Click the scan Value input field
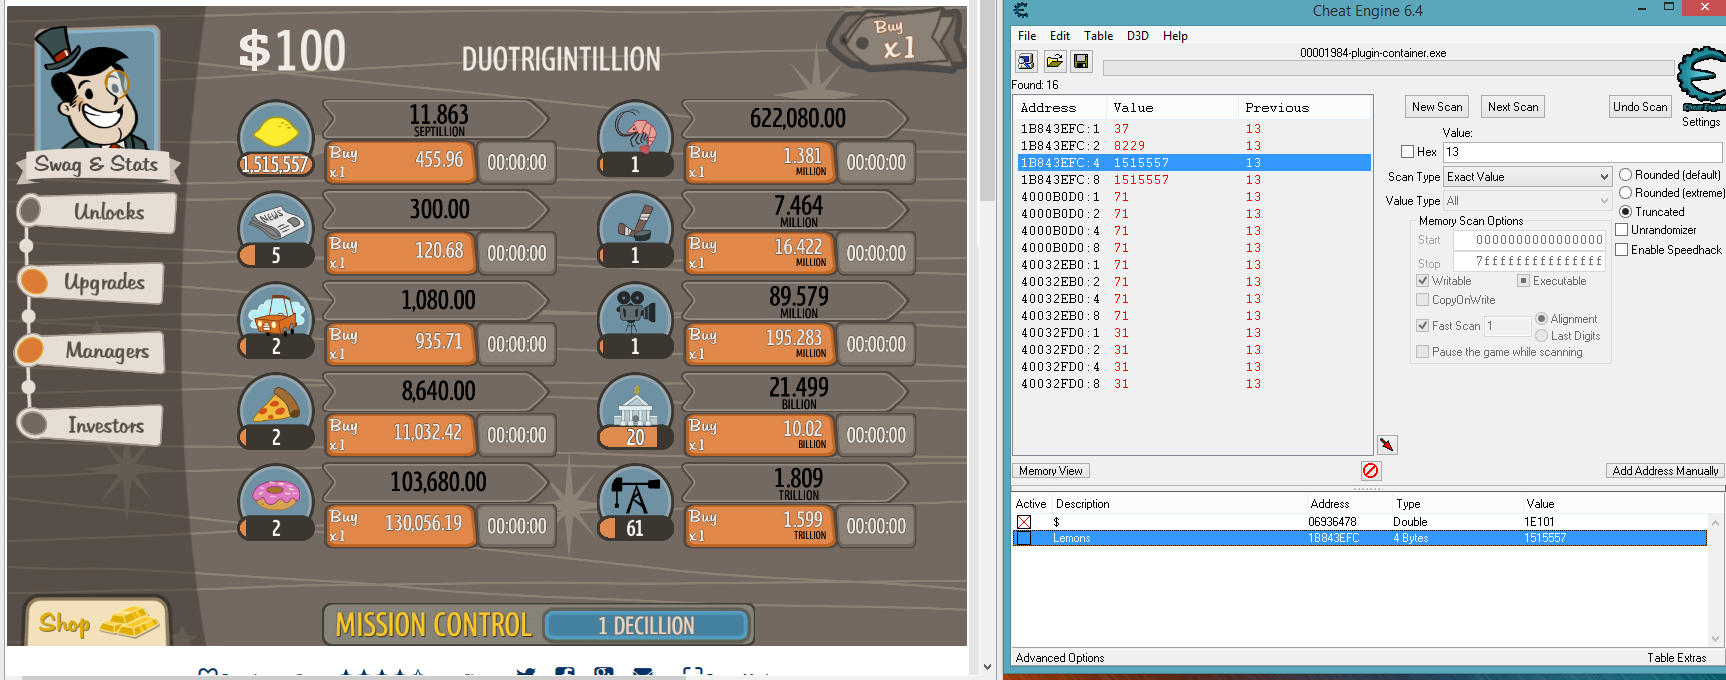The image size is (1726, 680). (1582, 152)
